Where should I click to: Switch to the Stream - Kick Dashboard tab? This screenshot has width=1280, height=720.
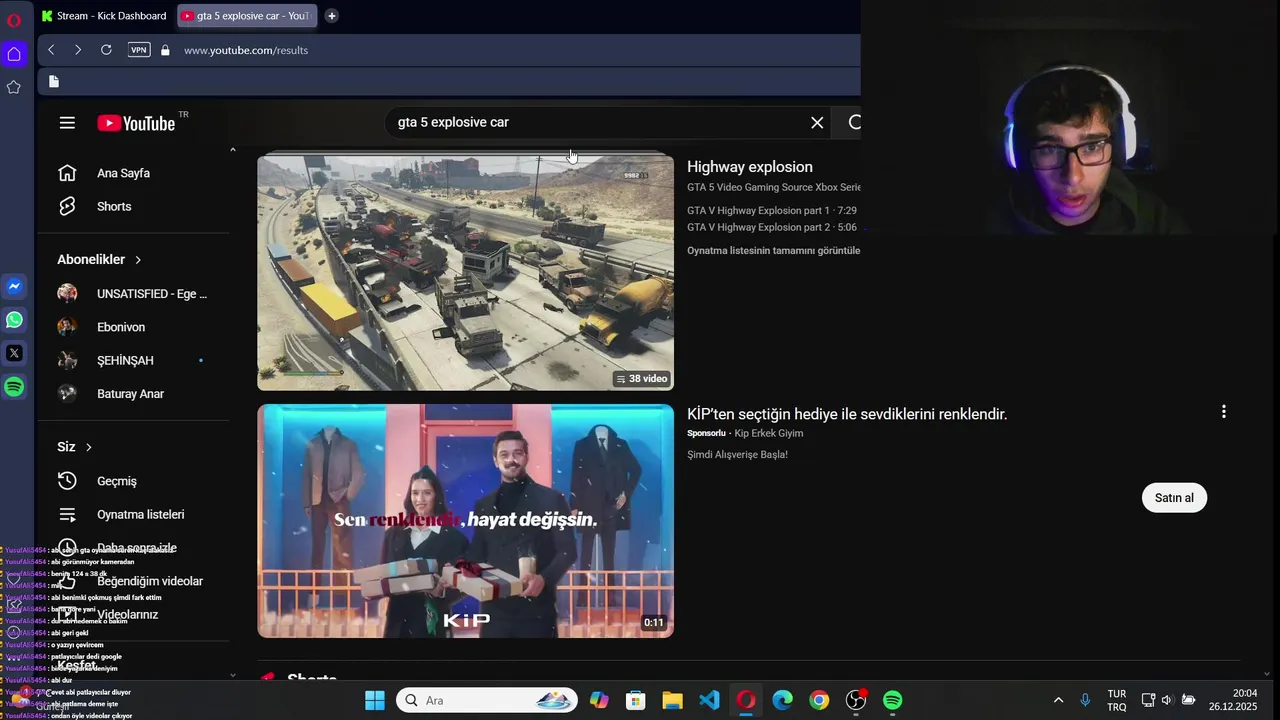[104, 16]
